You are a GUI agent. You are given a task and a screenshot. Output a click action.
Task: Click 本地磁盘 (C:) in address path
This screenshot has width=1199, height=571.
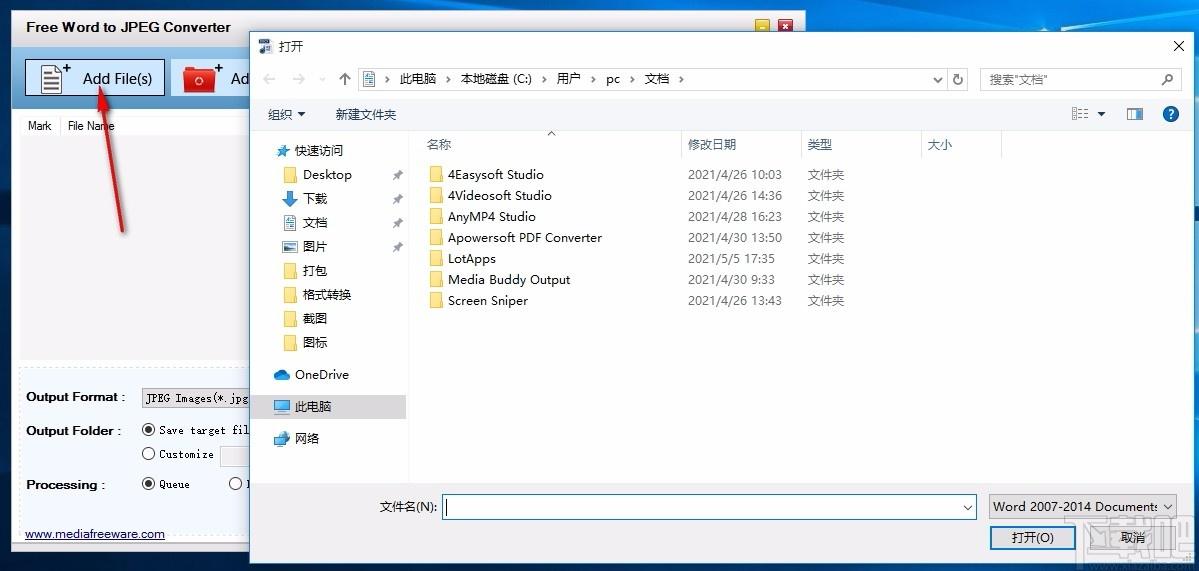pos(496,79)
